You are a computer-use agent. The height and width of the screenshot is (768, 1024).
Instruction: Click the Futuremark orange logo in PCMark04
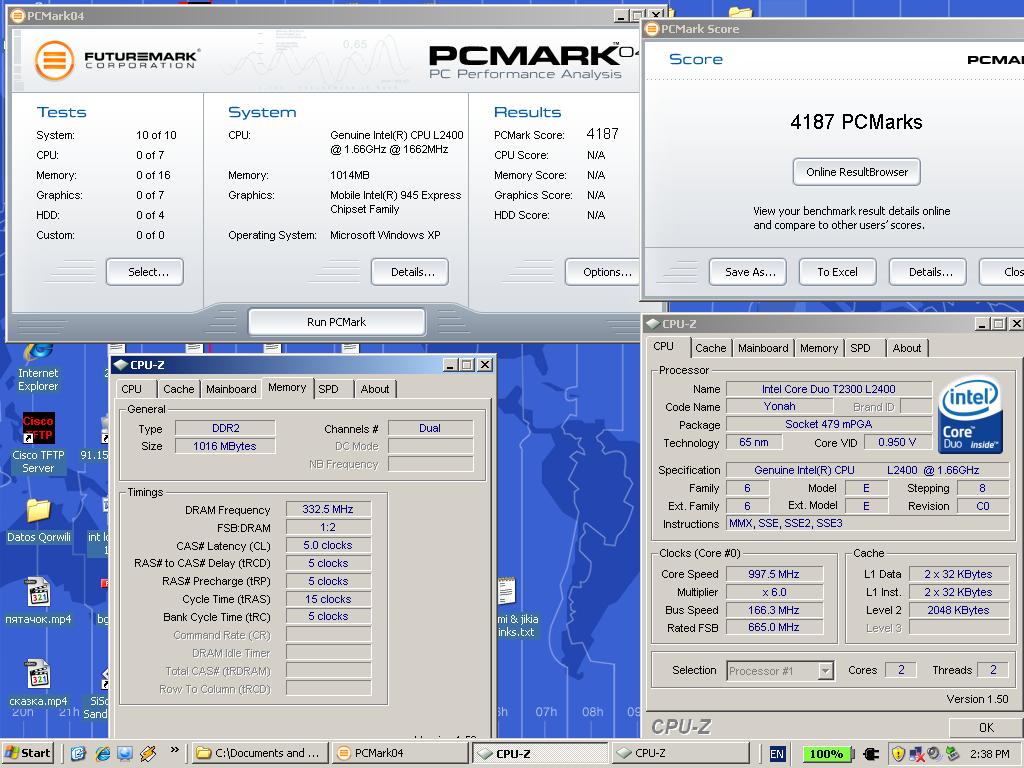pyautogui.click(x=54, y=60)
